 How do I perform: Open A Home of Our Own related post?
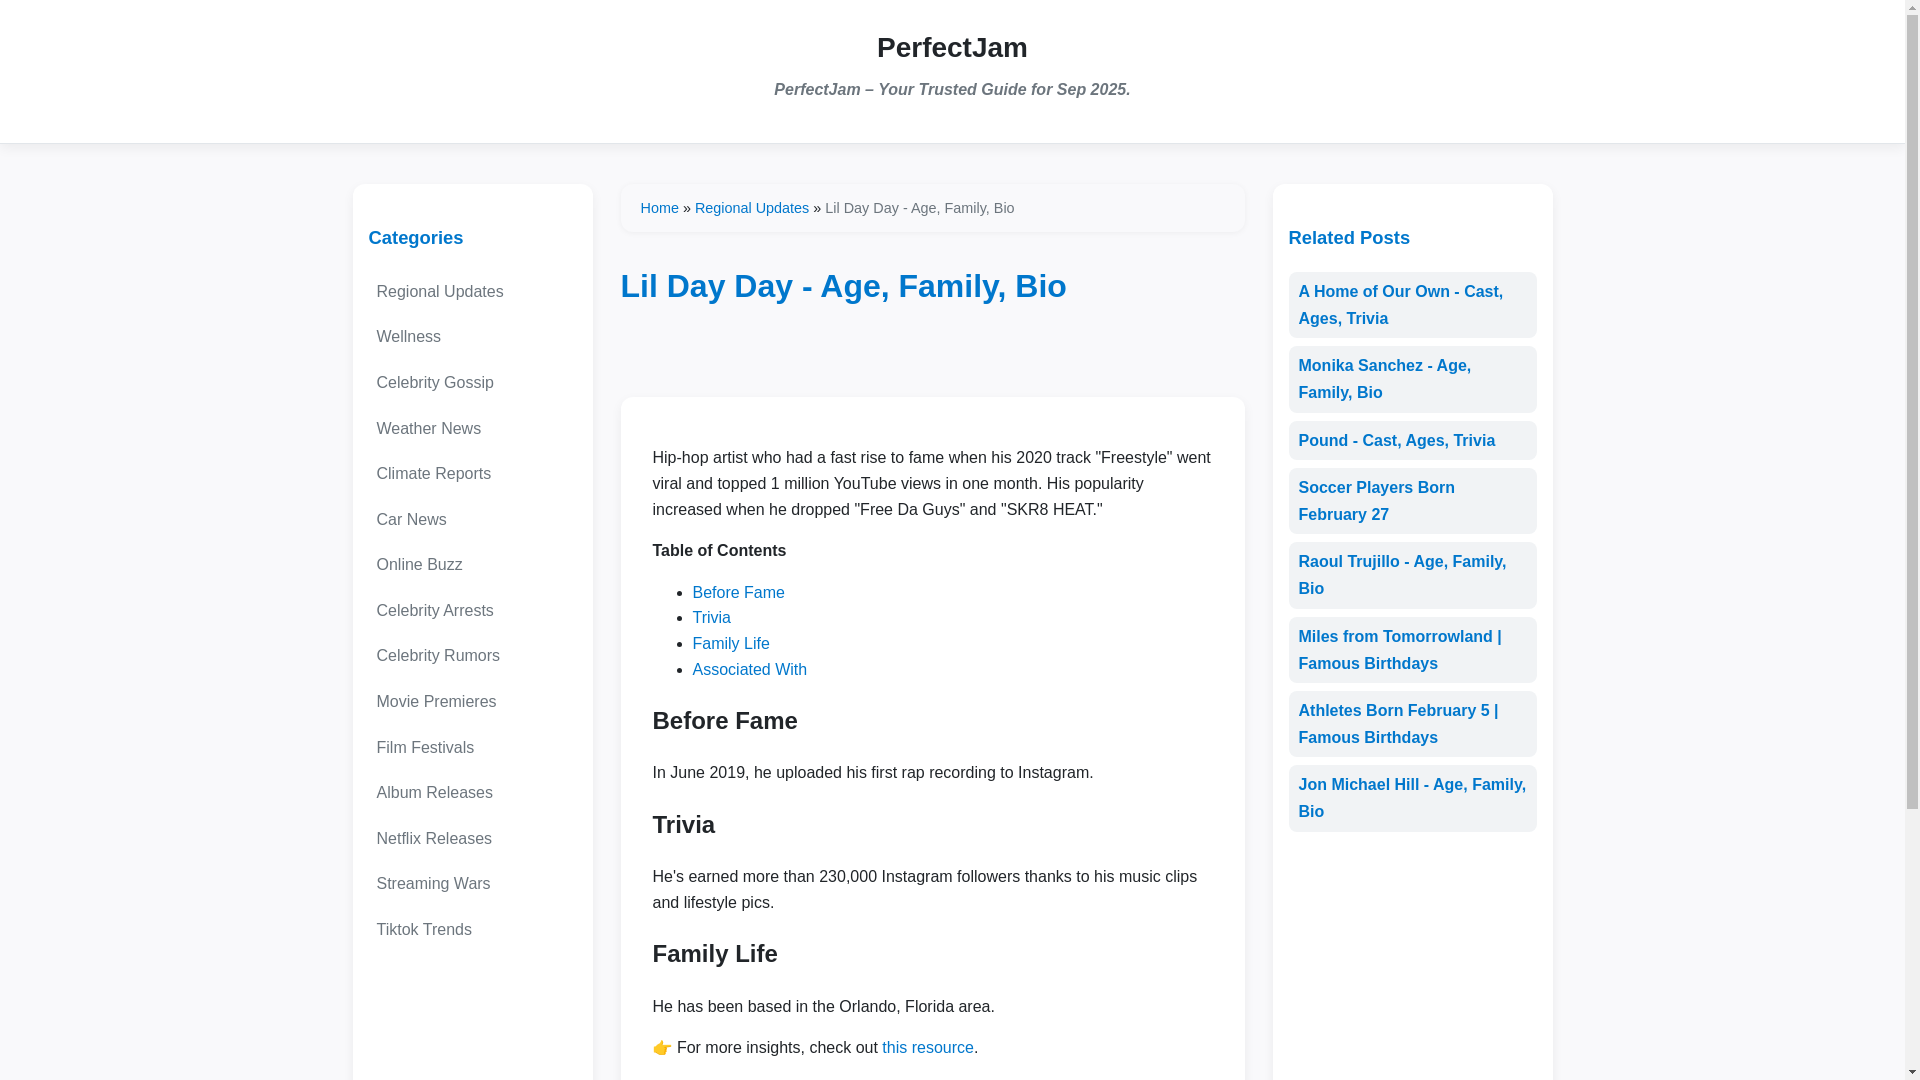click(1412, 305)
